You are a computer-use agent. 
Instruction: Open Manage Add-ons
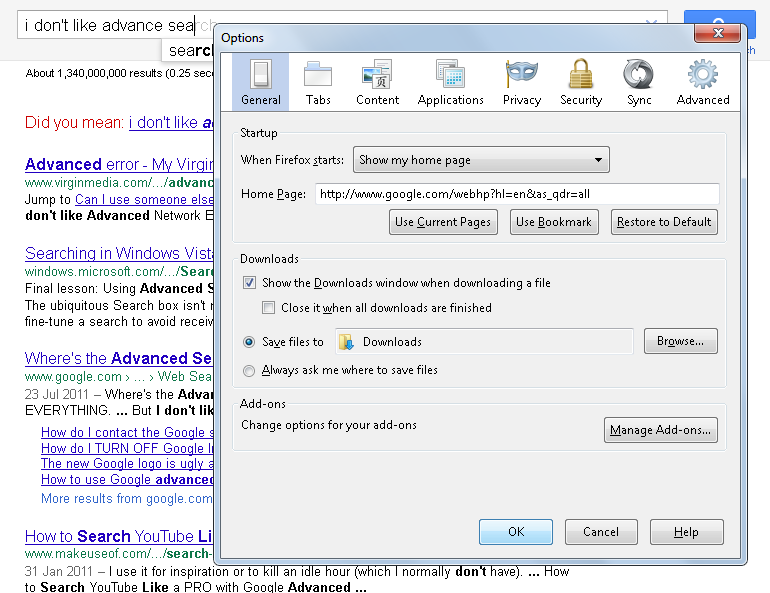click(660, 430)
